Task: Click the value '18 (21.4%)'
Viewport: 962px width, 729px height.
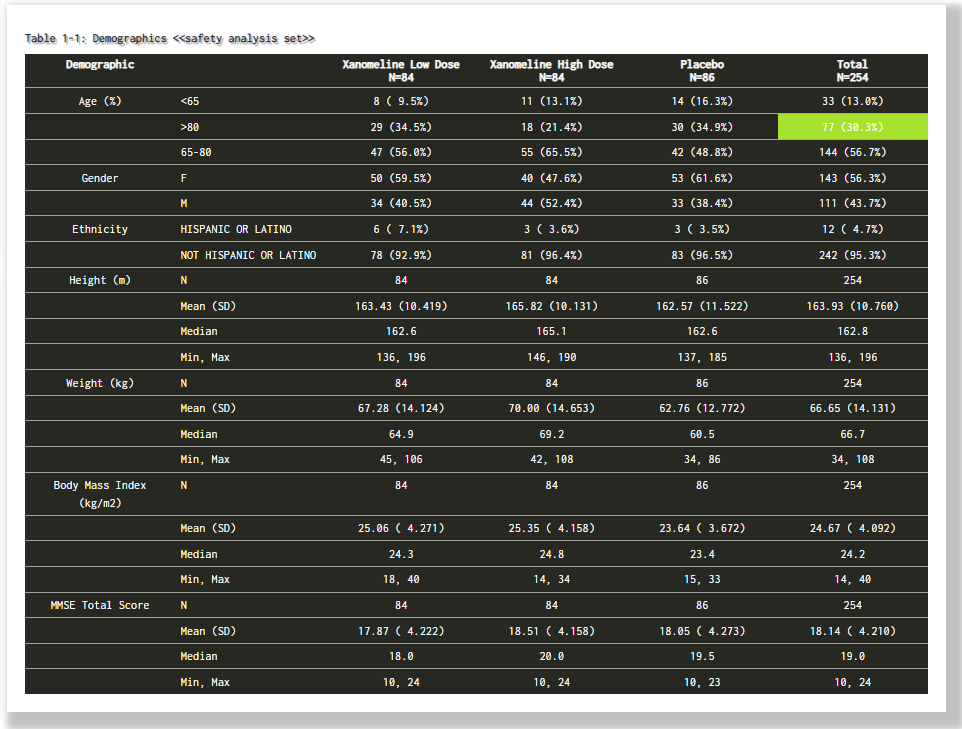Action: coord(551,127)
